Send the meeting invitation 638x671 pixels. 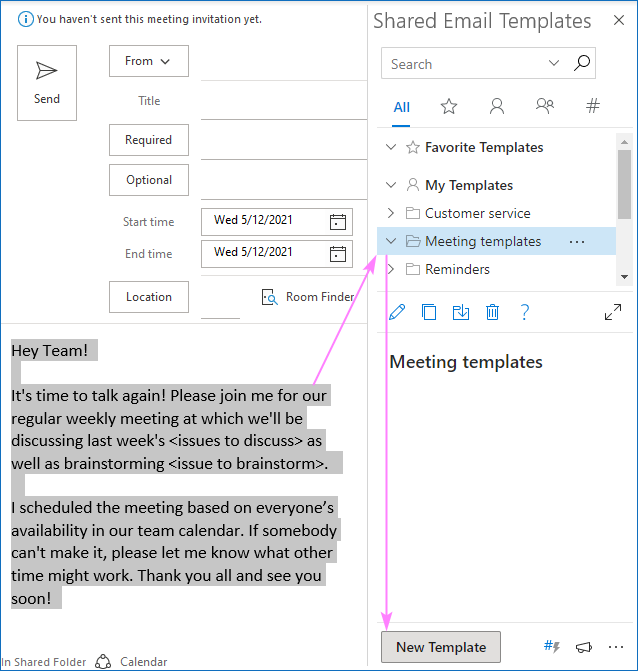pos(47,83)
